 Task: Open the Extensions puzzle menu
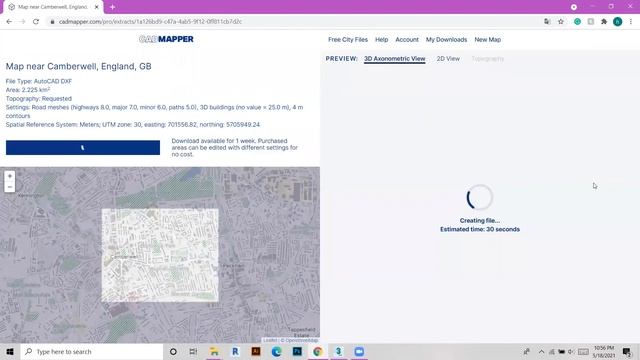(604, 22)
